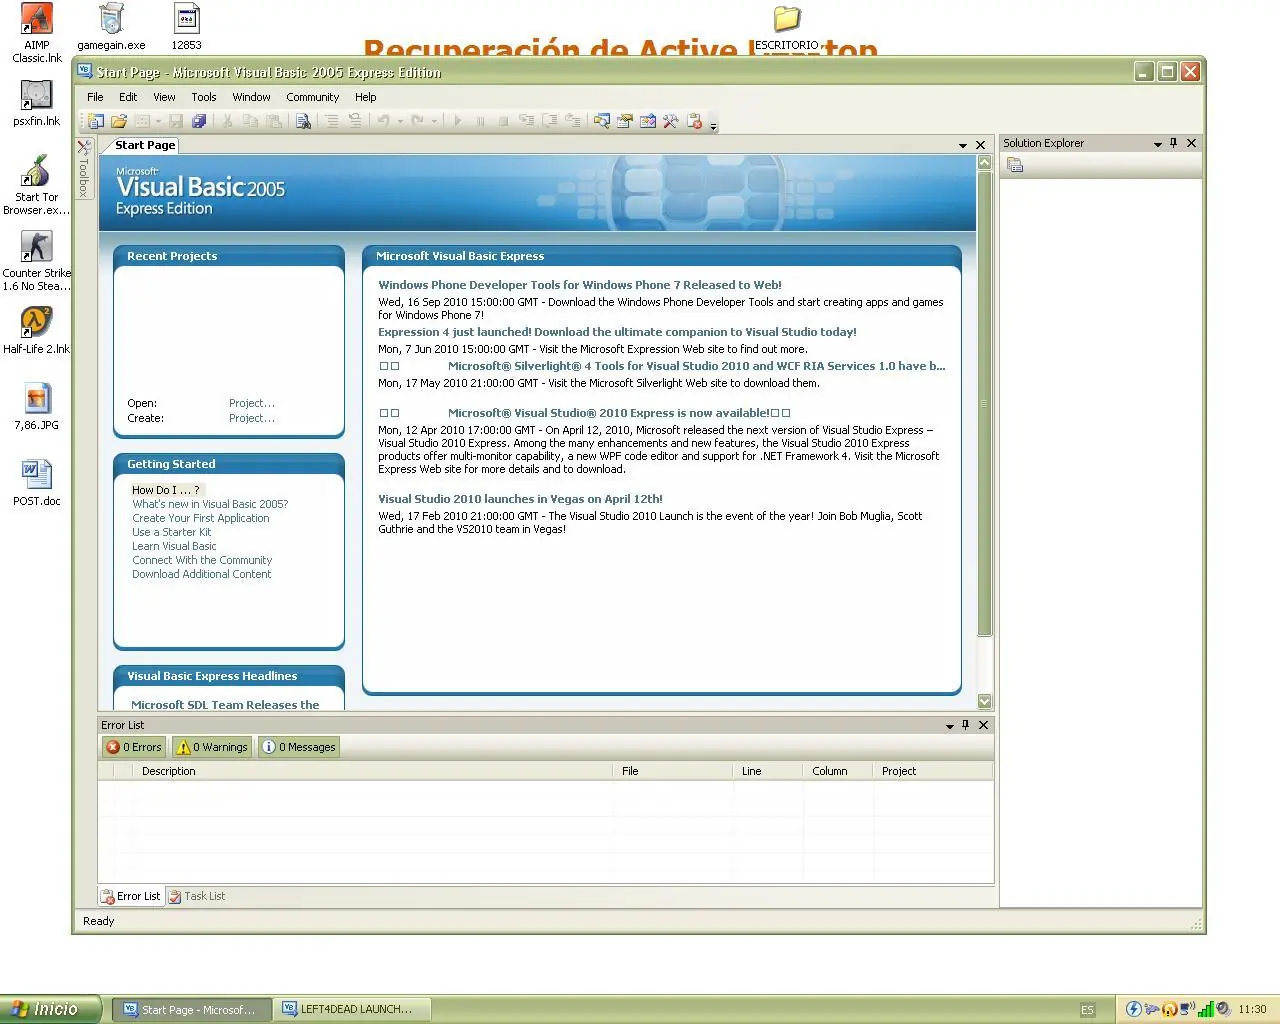1280x1024 pixels.
Task: Click the Solution Explorer properties icon
Action: point(1015,165)
